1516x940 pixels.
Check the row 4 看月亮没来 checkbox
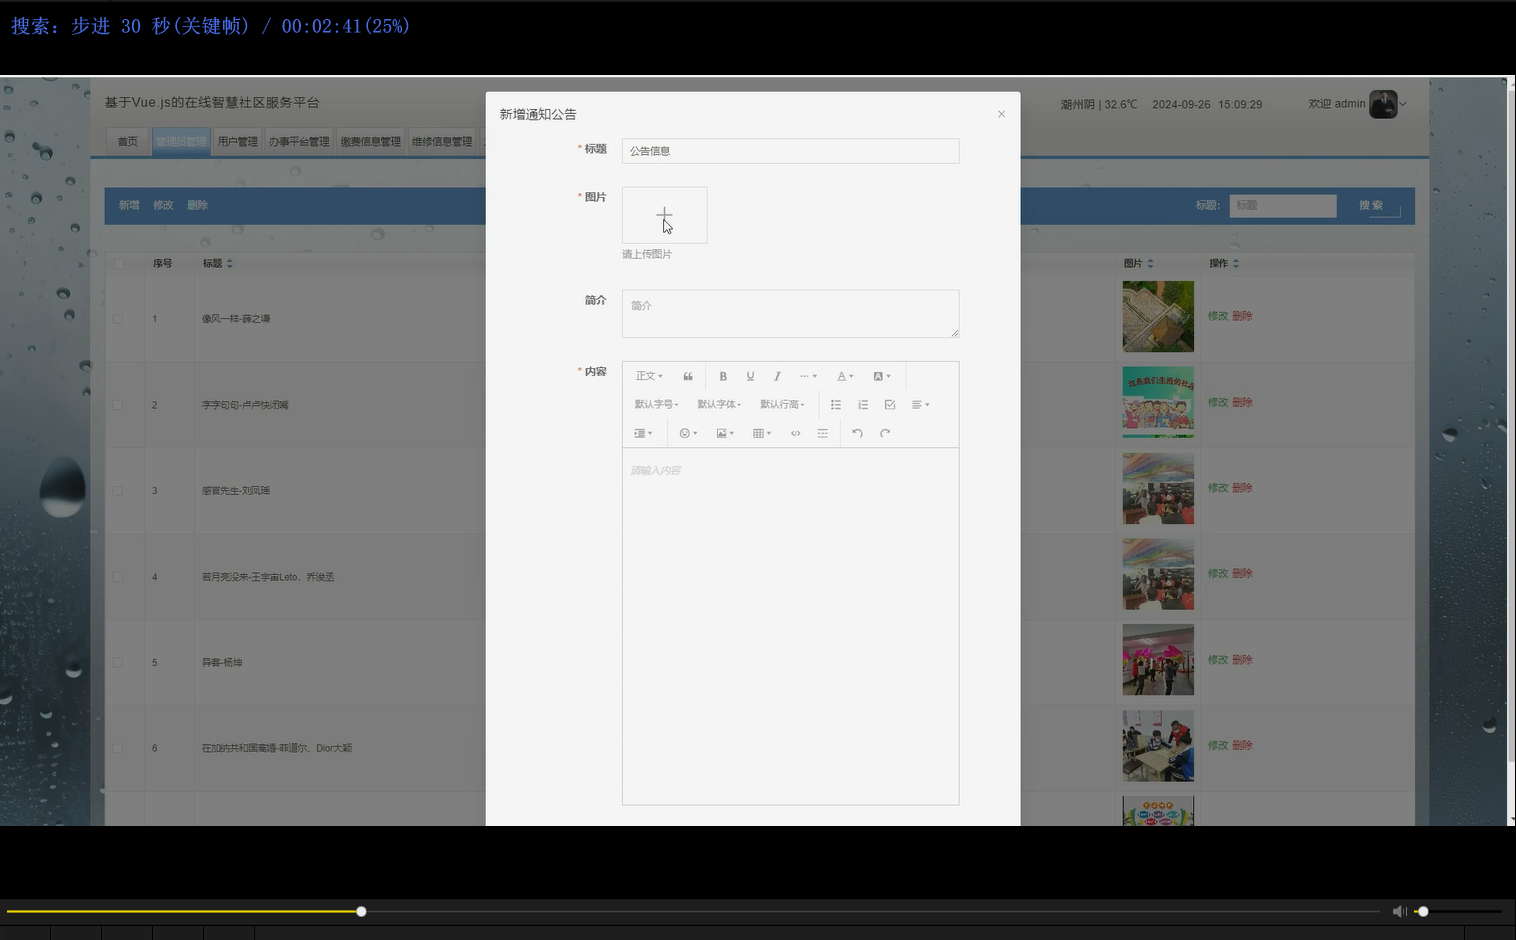[118, 577]
